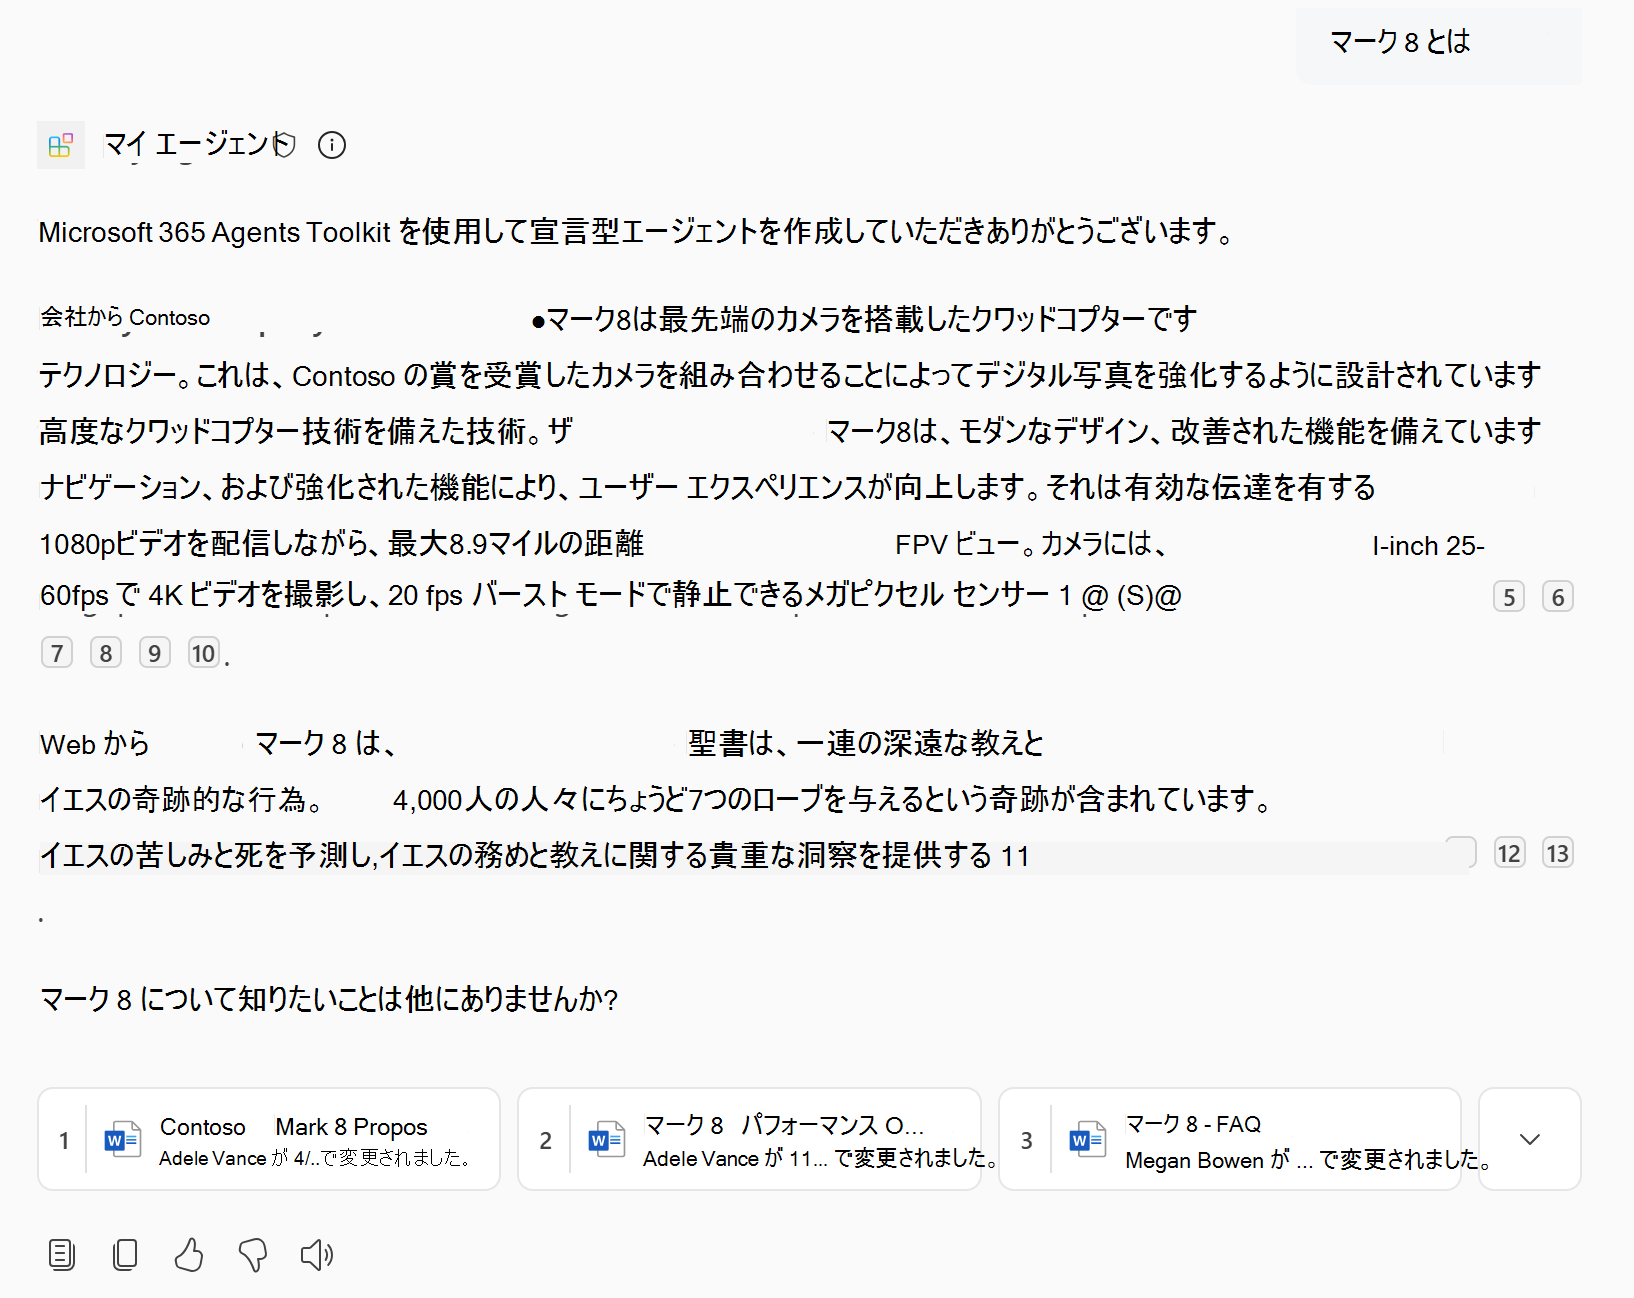This screenshot has height=1298, width=1634.
Task: Open citation 10 at end of paragraph
Action: point(203,652)
